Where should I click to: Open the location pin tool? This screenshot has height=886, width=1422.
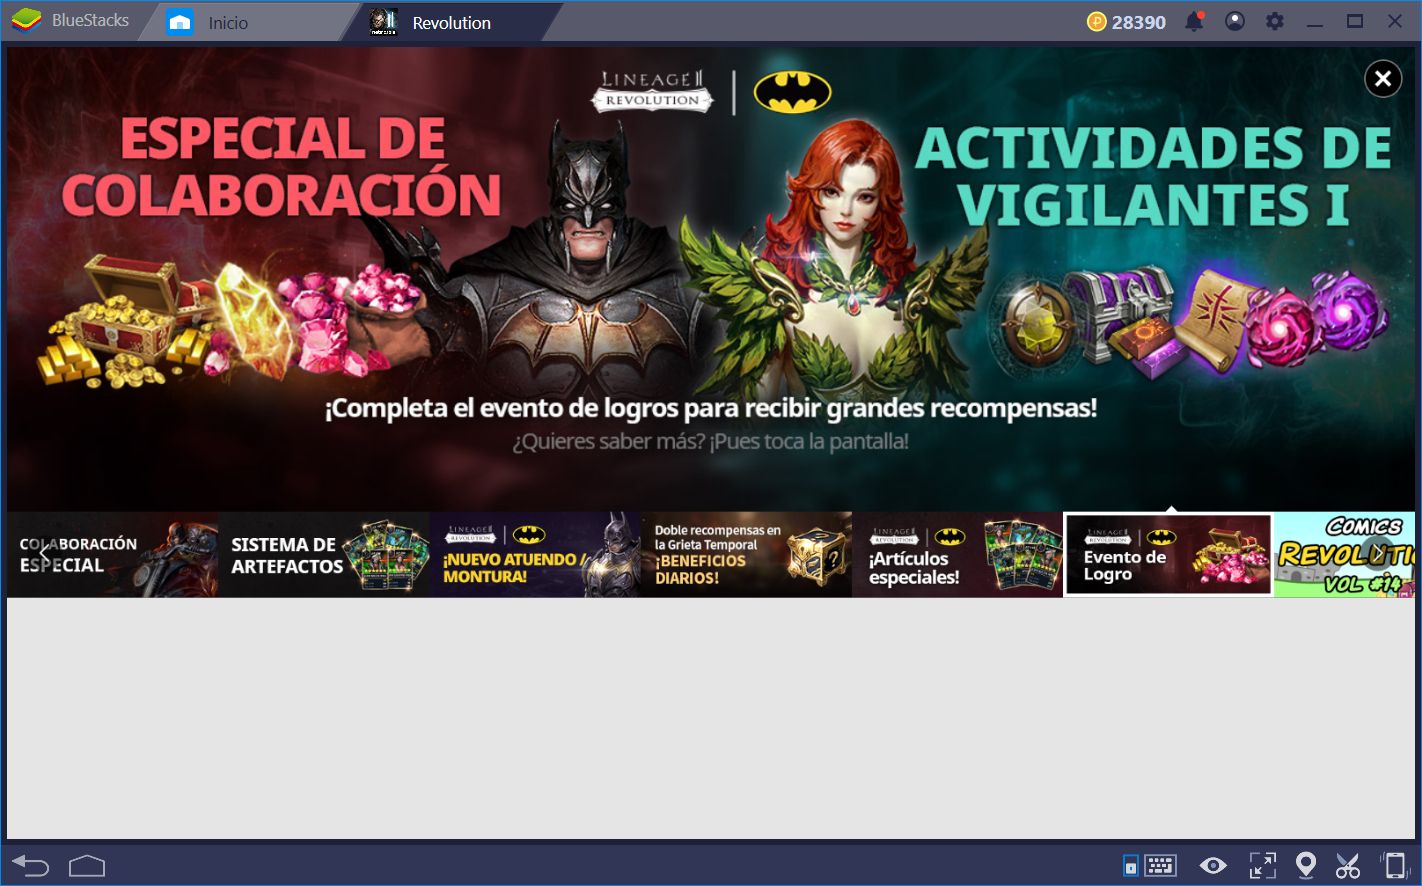coord(1306,865)
